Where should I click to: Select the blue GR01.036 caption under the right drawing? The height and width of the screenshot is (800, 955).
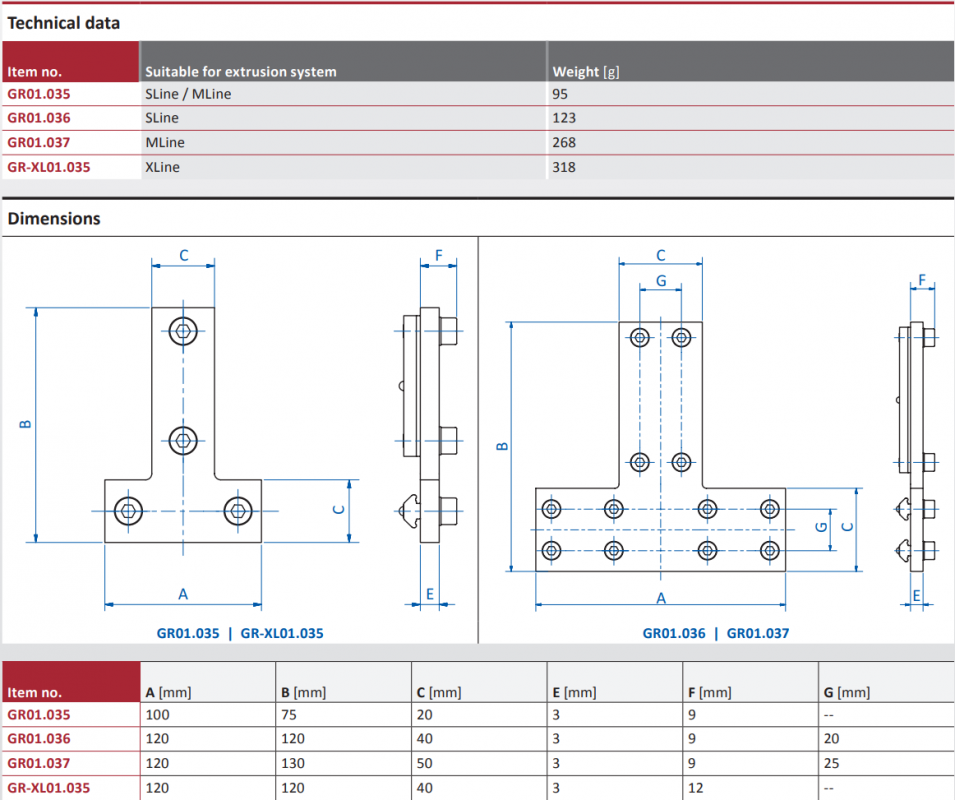tap(674, 633)
